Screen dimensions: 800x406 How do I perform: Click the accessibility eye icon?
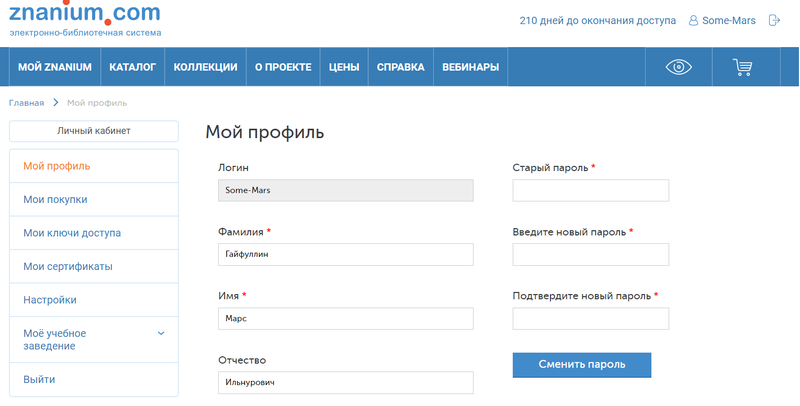pos(679,68)
